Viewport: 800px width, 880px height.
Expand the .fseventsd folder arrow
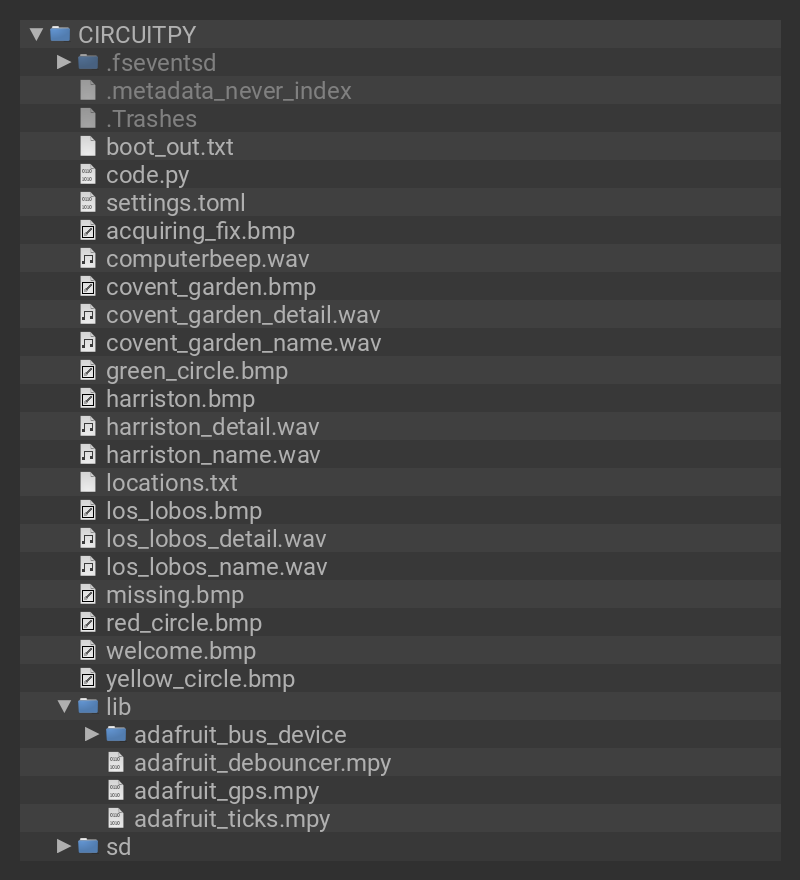pyautogui.click(x=64, y=62)
